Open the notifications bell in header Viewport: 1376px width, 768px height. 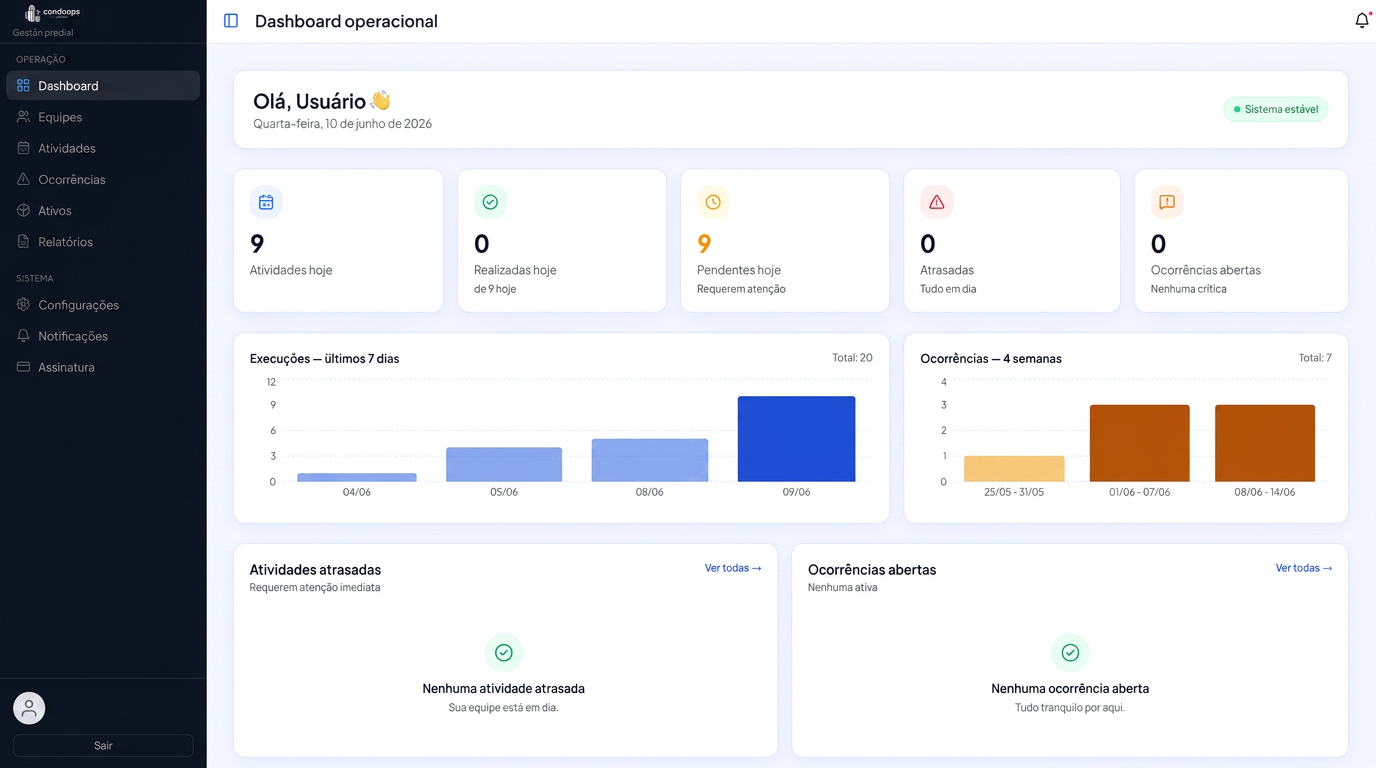[x=1362, y=20]
